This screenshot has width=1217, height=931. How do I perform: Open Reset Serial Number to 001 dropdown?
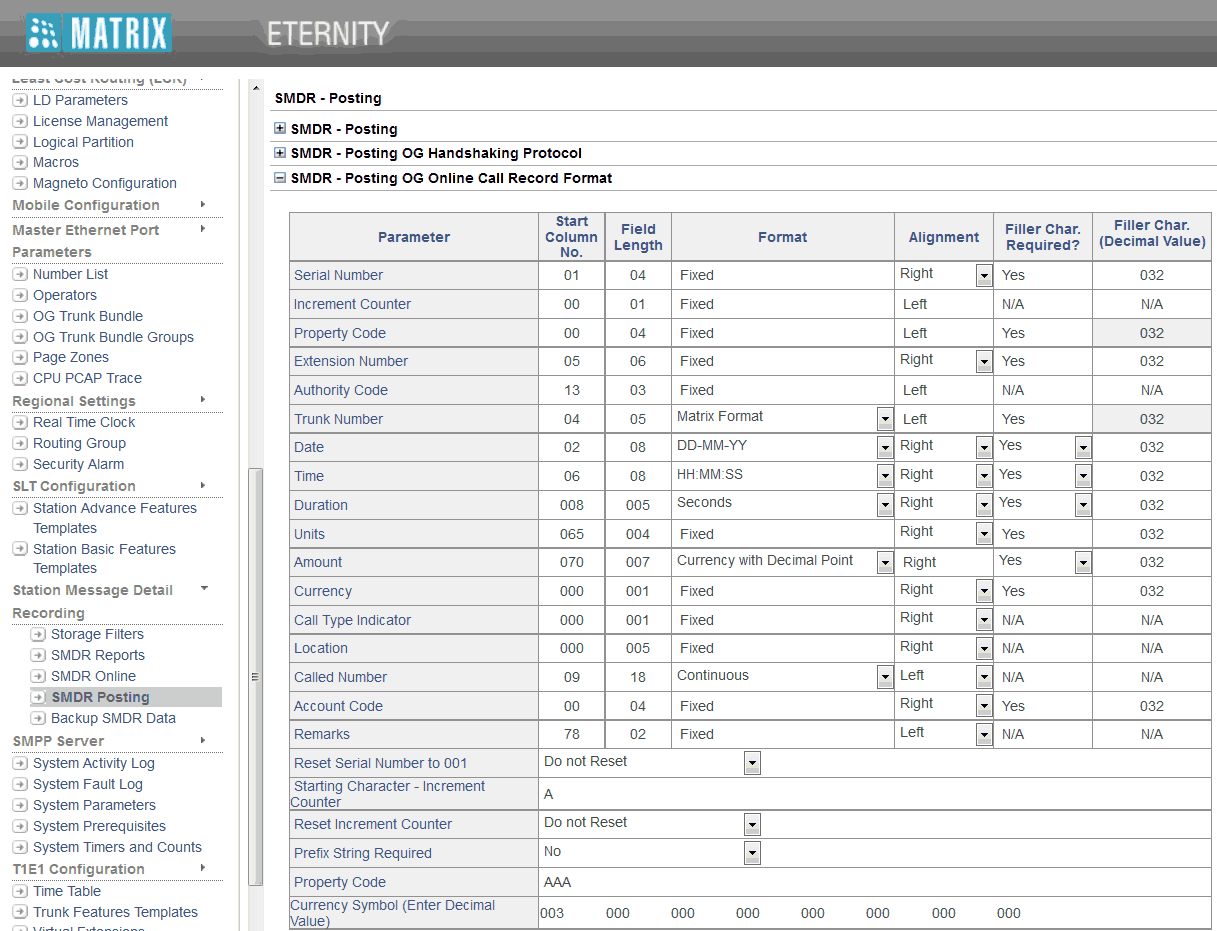(752, 764)
